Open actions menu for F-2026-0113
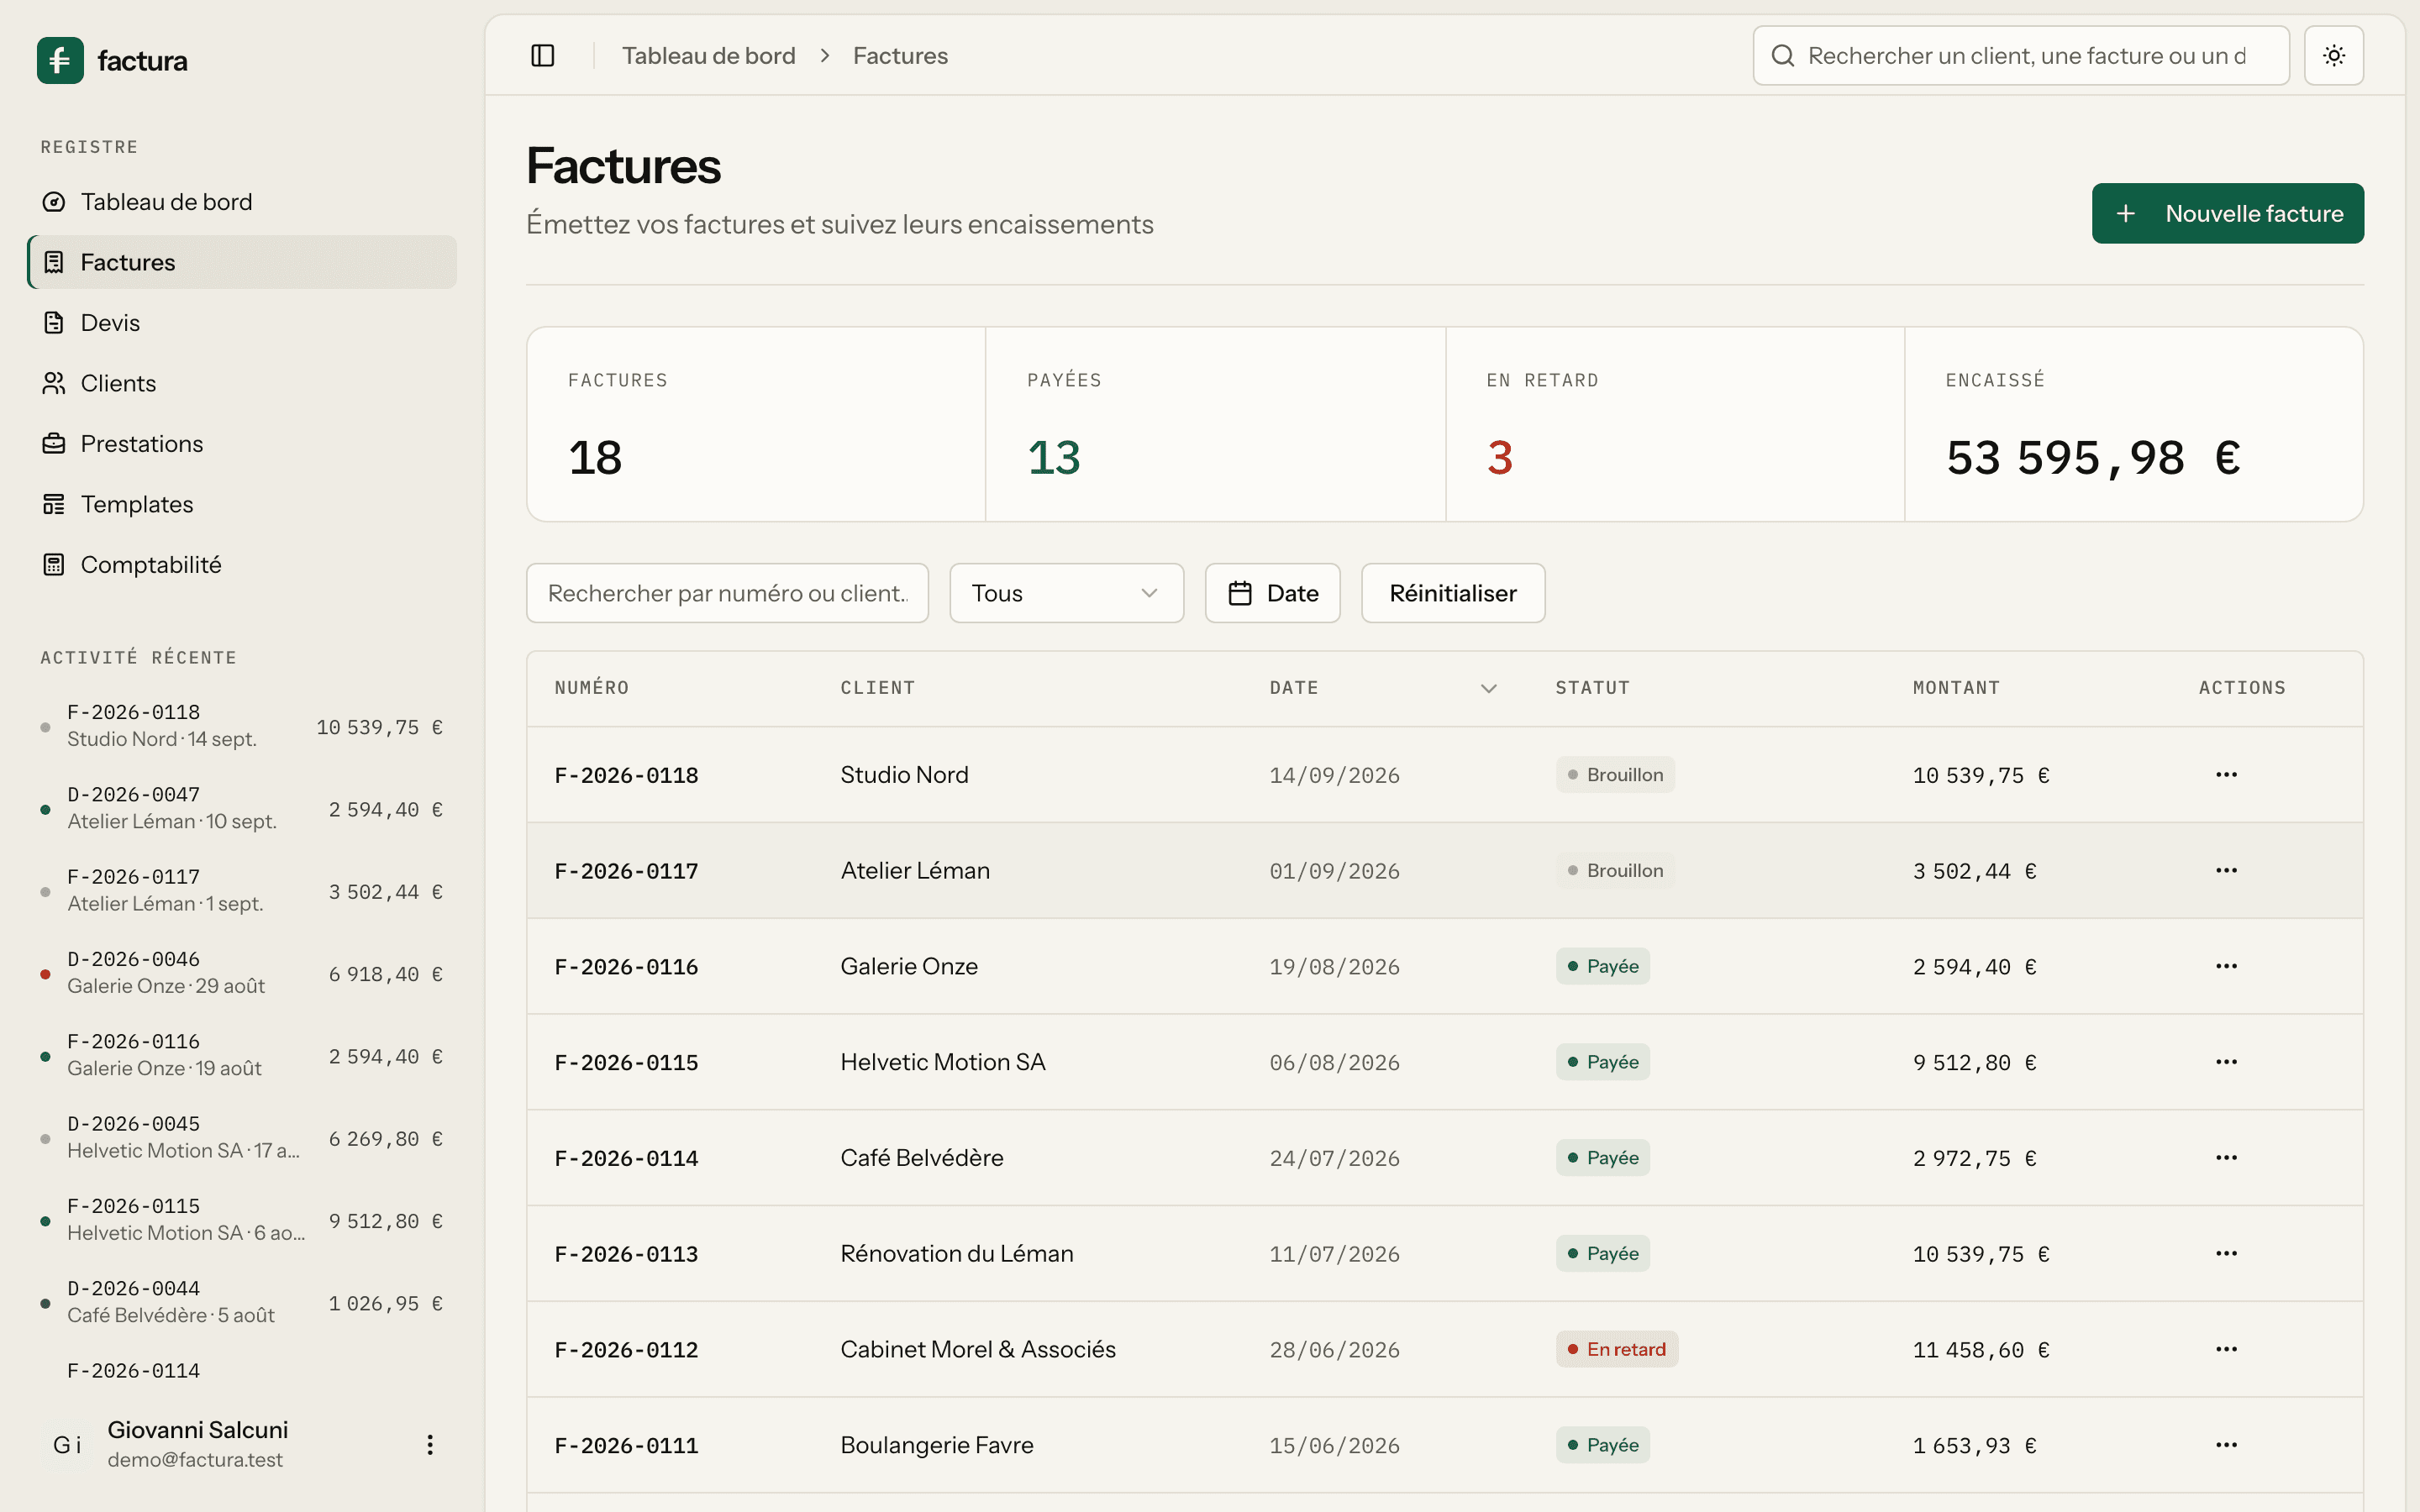2420x1512 pixels. 2226,1254
